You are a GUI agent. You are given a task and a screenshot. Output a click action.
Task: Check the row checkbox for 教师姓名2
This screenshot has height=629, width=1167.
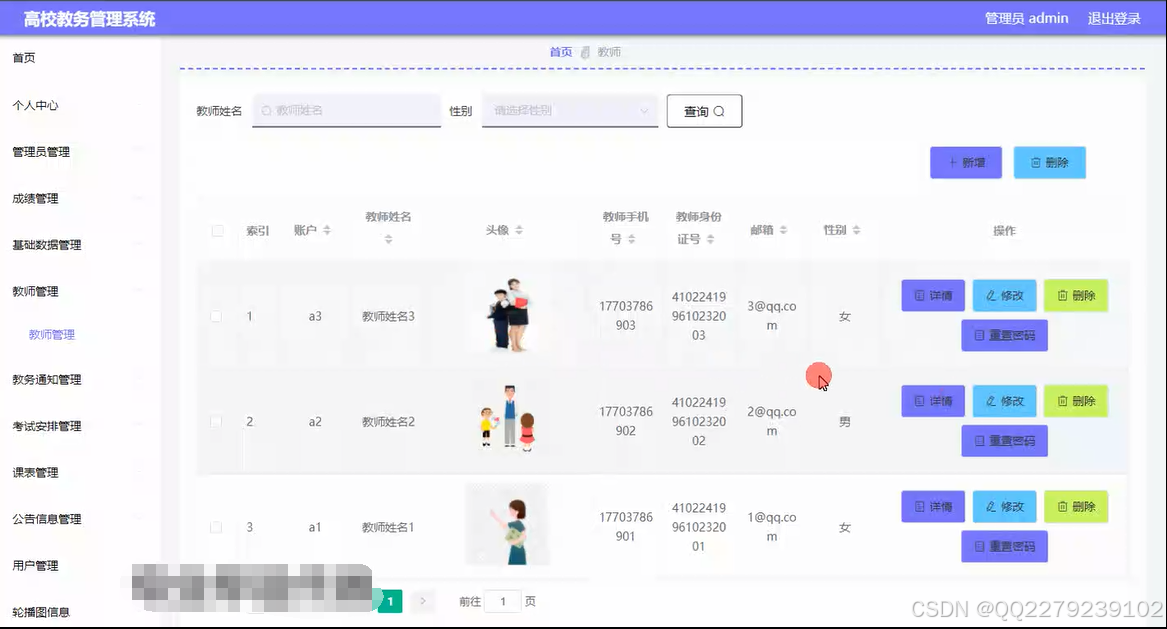217,421
